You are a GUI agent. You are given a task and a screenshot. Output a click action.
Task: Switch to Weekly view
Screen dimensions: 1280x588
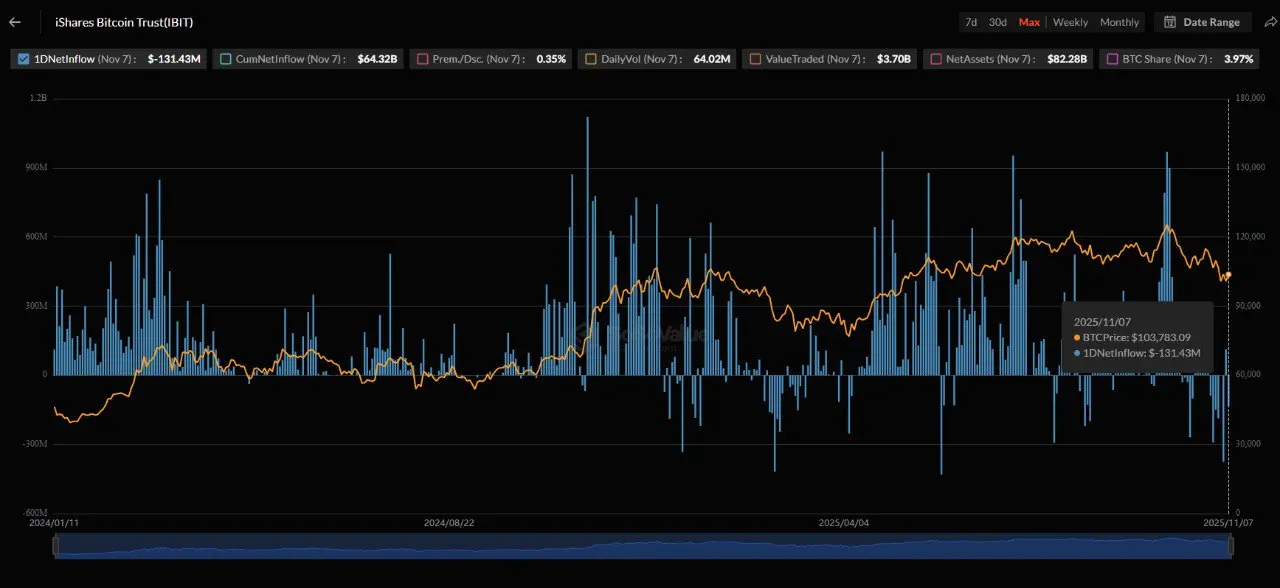point(1069,21)
